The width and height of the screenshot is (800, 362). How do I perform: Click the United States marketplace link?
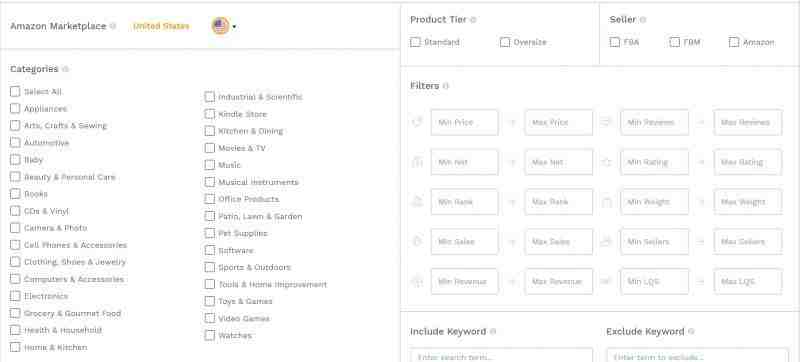pyautogui.click(x=161, y=26)
